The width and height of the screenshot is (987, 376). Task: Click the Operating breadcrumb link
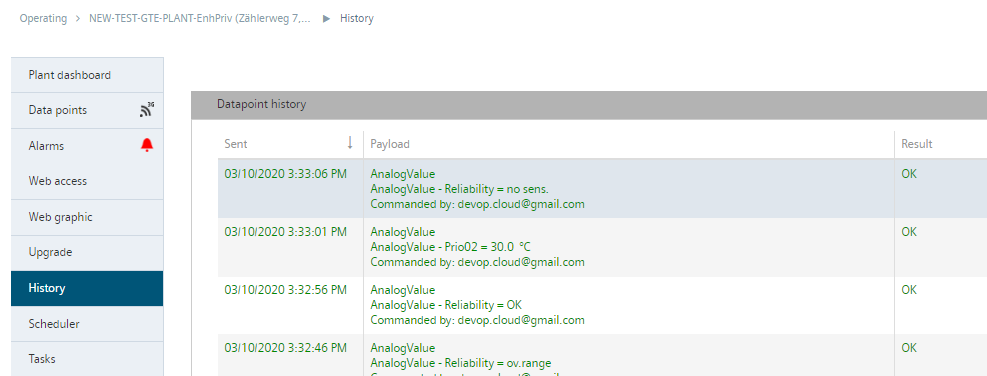pos(43,19)
